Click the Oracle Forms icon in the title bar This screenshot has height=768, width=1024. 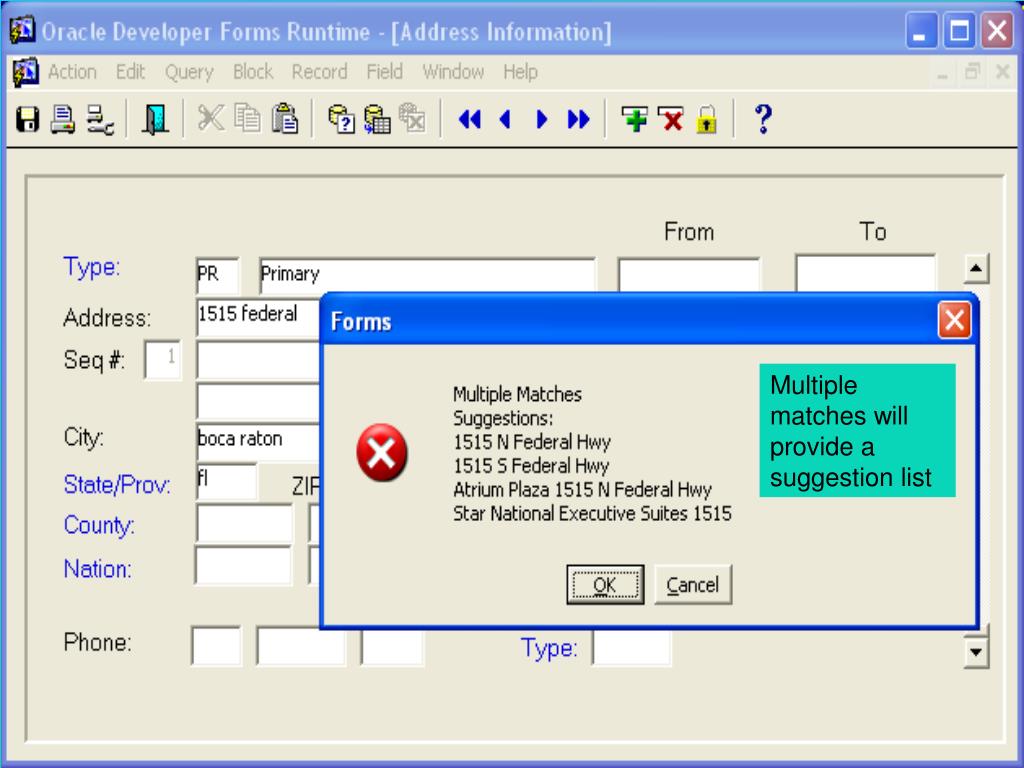pos(23,29)
